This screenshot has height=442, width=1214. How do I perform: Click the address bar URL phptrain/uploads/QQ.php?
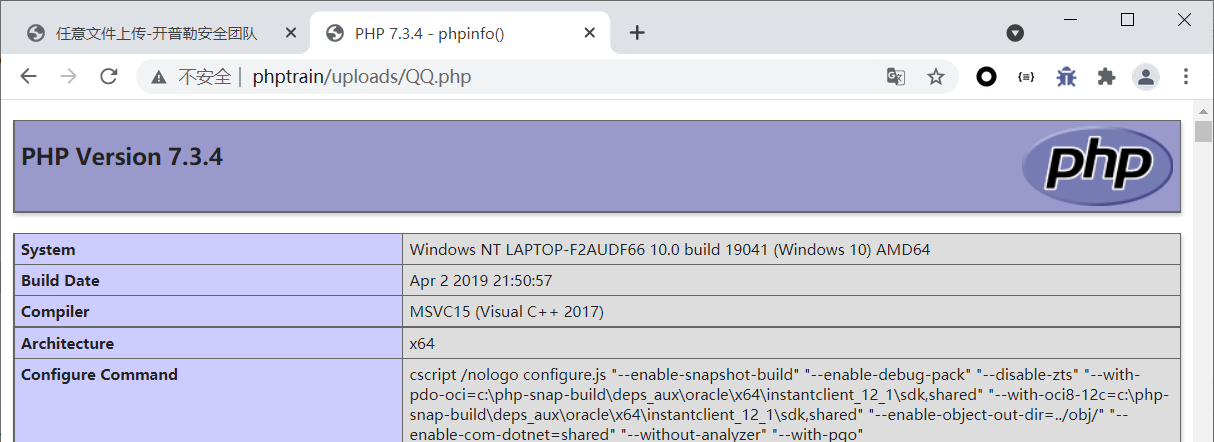[x=362, y=77]
